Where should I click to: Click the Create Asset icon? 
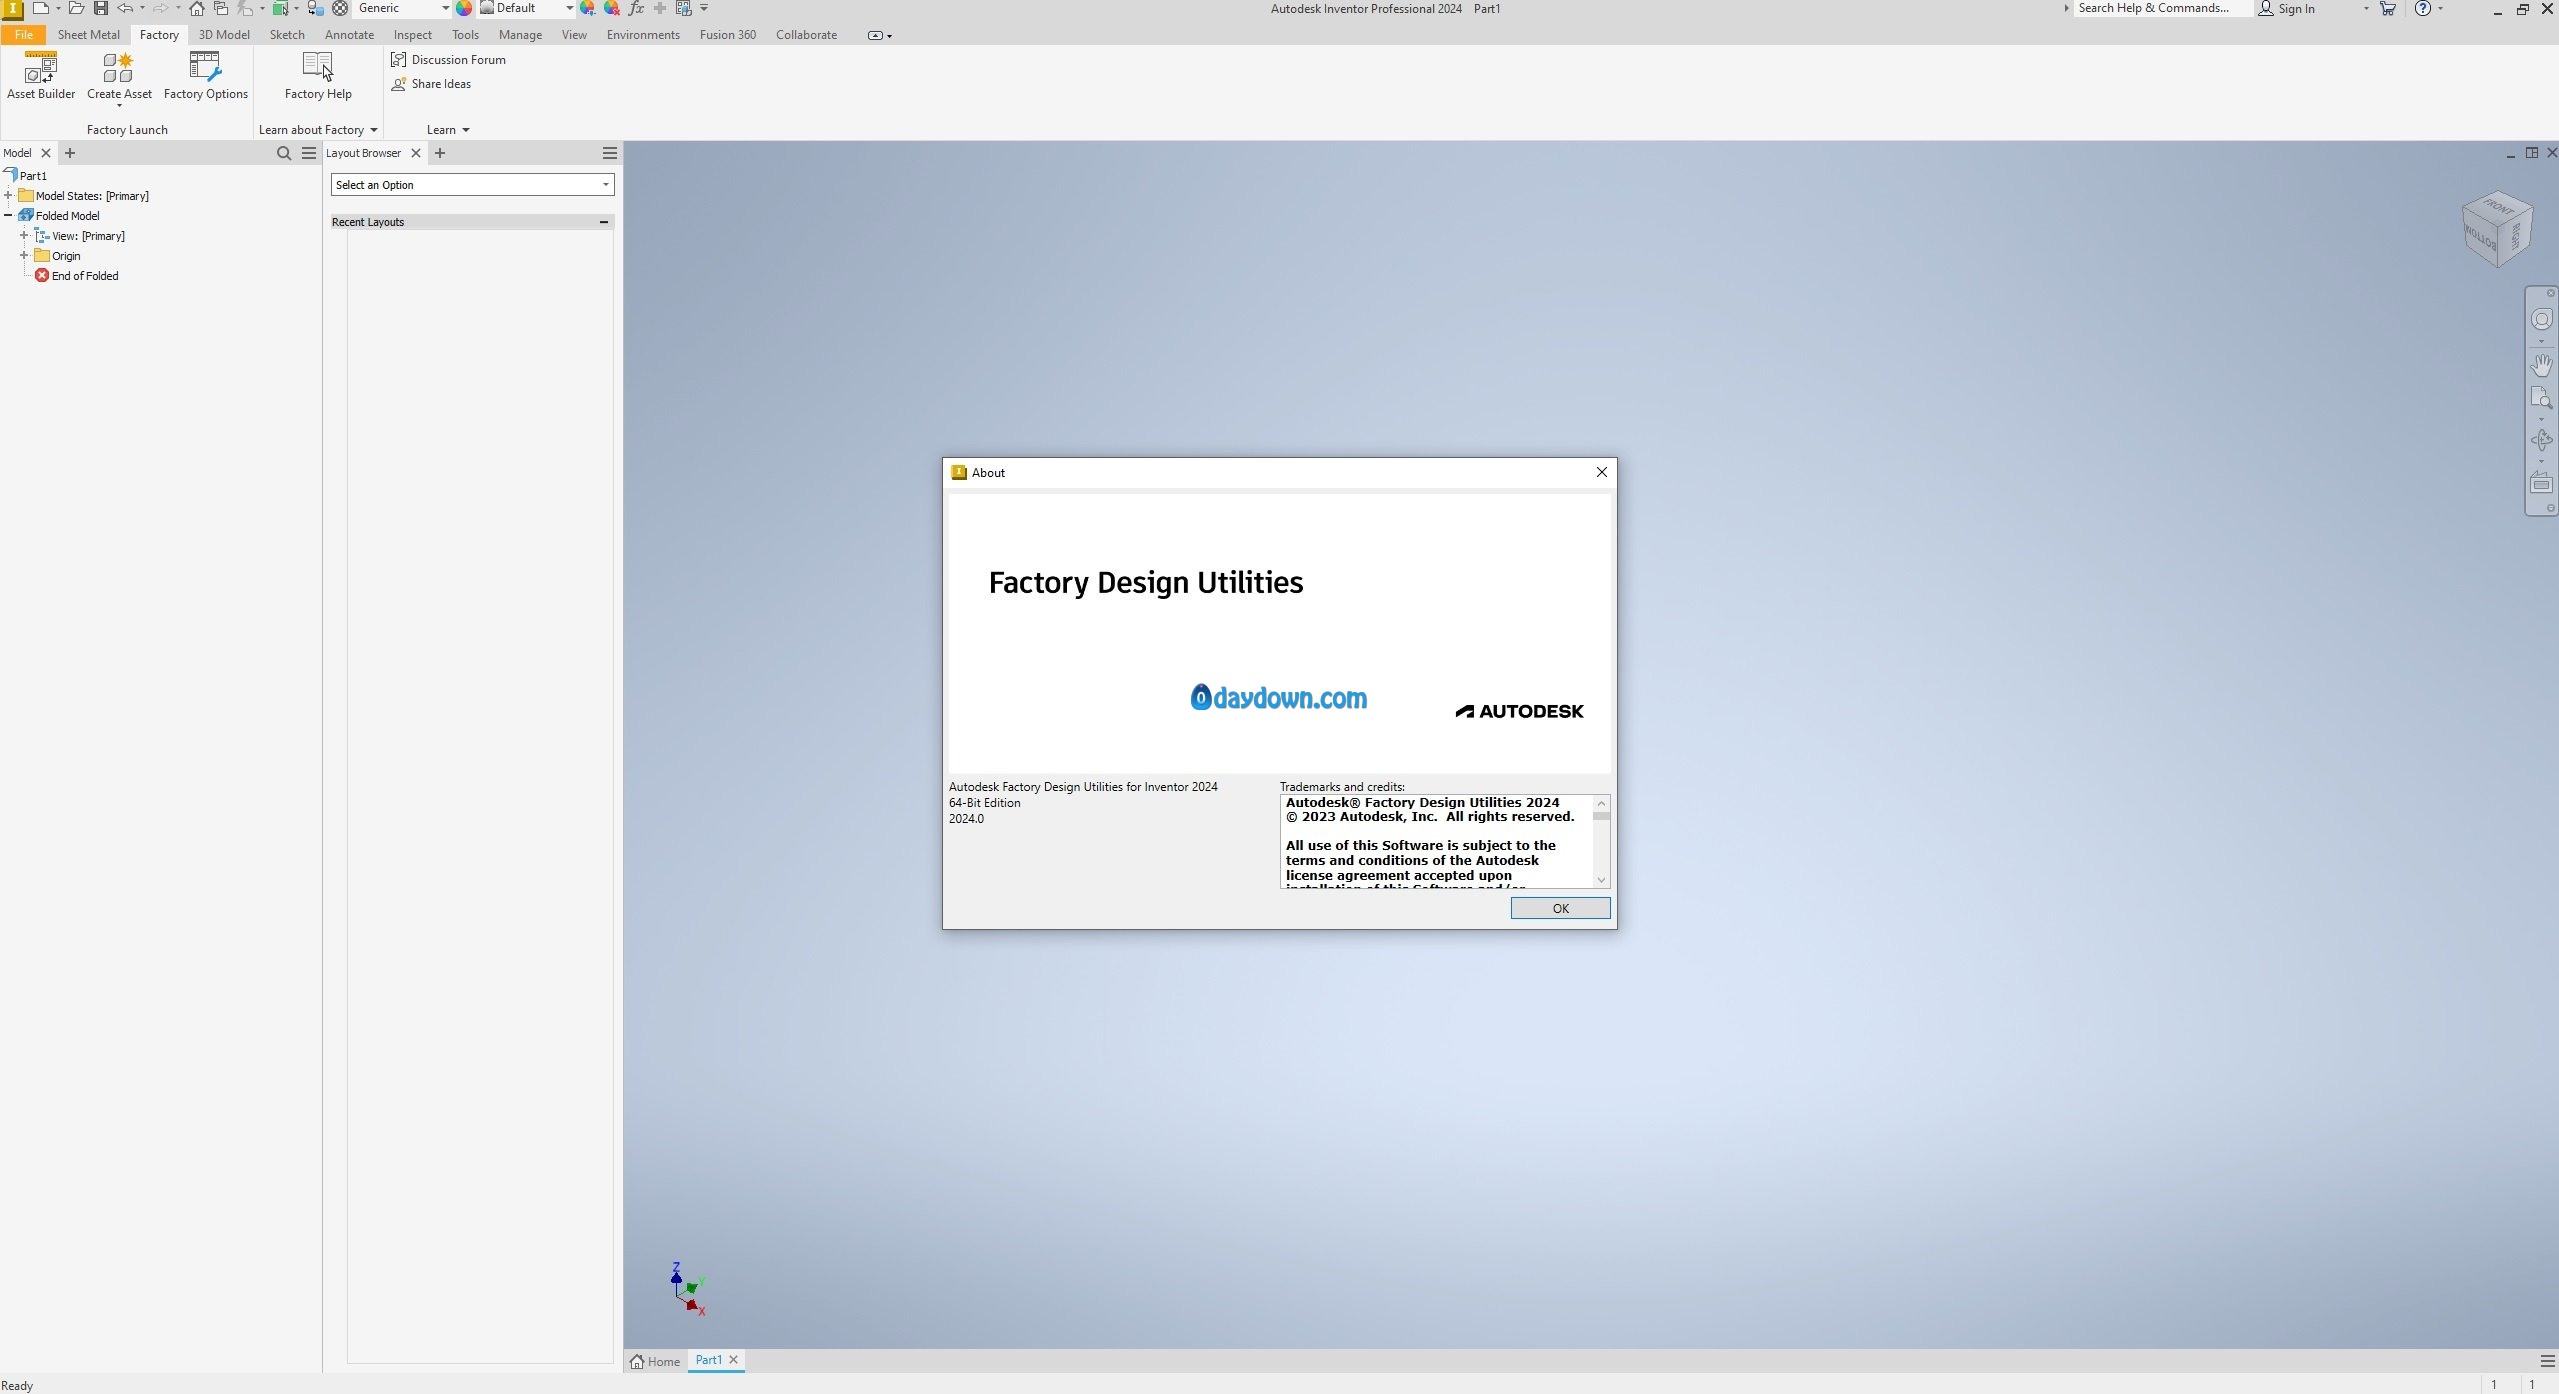click(x=118, y=68)
